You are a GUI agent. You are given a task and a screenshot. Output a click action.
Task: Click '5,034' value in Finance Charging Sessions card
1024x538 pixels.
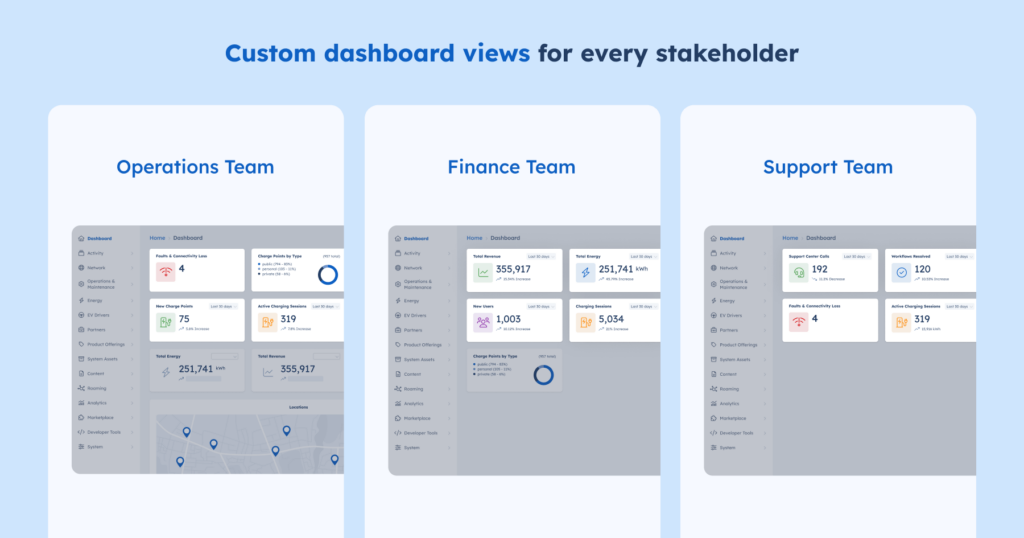[x=611, y=319]
